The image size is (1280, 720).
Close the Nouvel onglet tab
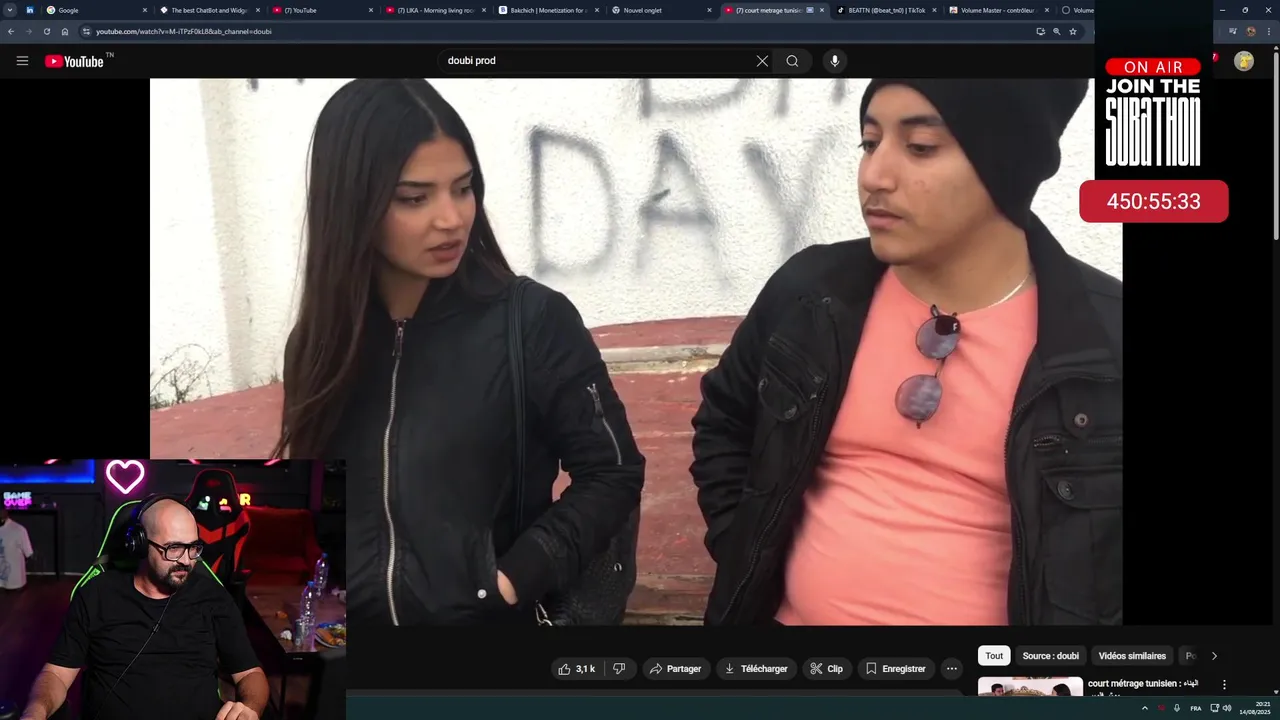[710, 10]
